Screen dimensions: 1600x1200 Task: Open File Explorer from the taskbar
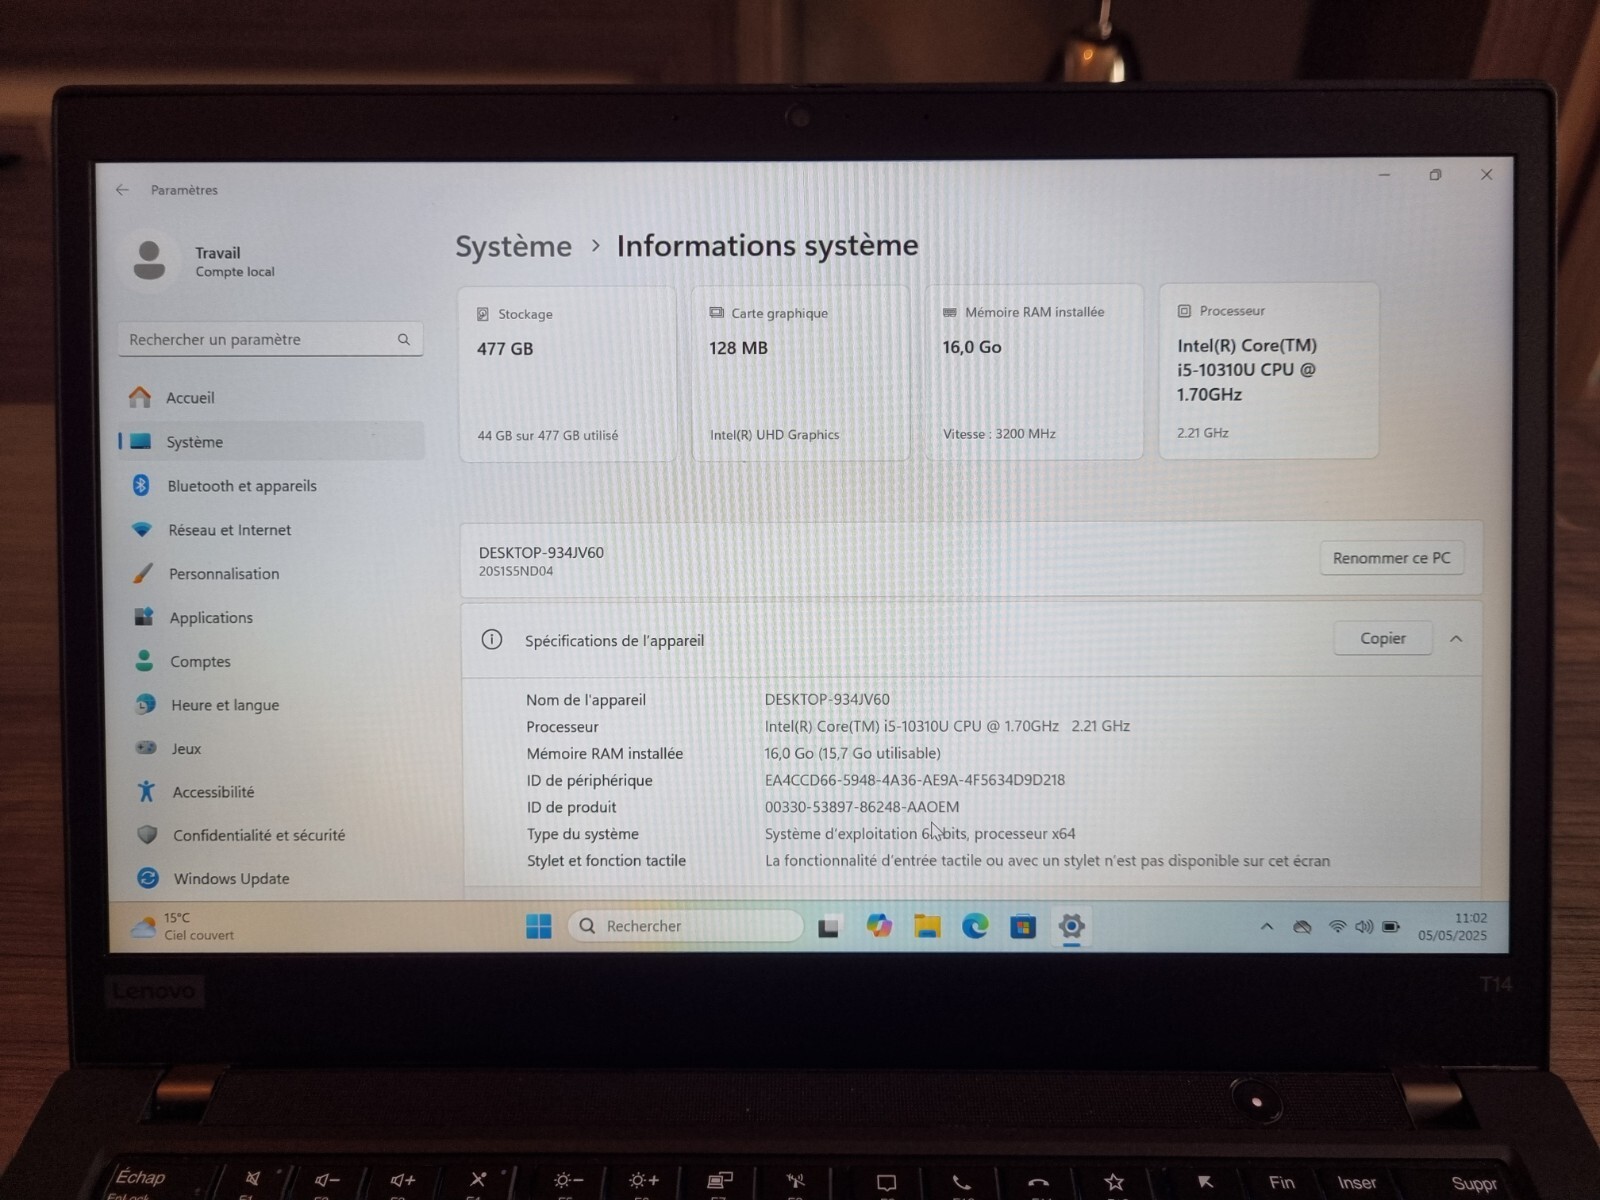point(927,926)
